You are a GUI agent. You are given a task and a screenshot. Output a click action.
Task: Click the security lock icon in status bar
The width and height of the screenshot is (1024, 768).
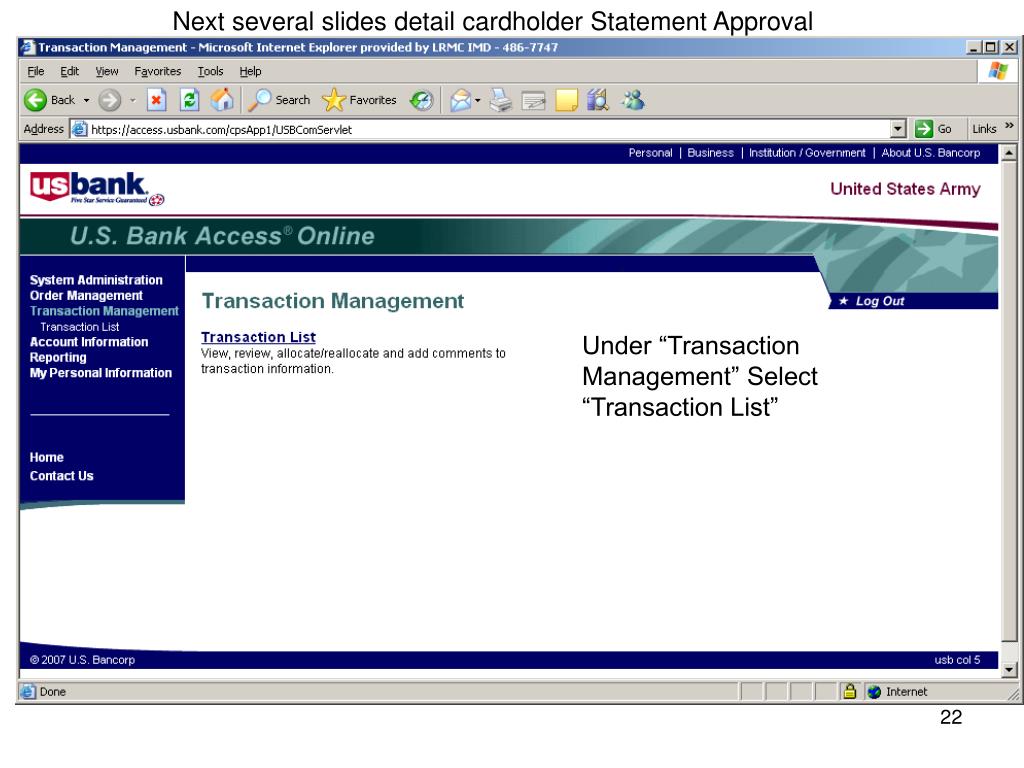[849, 691]
